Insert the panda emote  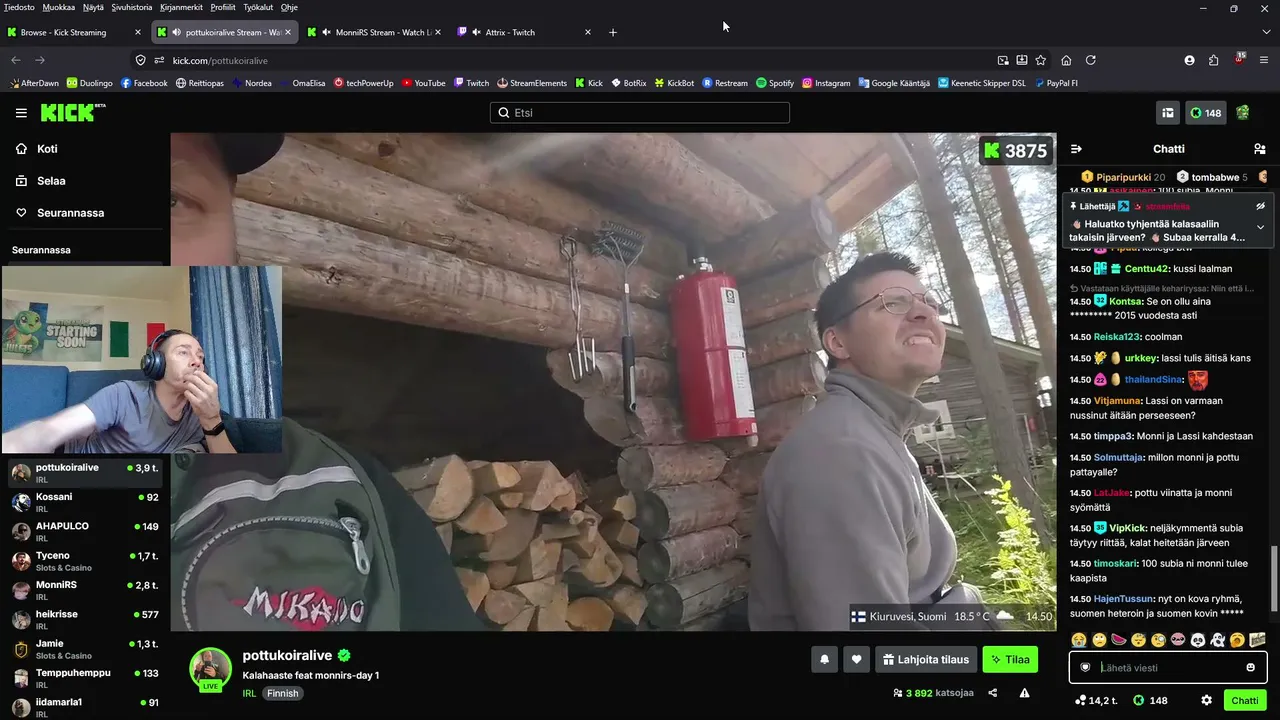[x=1198, y=640]
